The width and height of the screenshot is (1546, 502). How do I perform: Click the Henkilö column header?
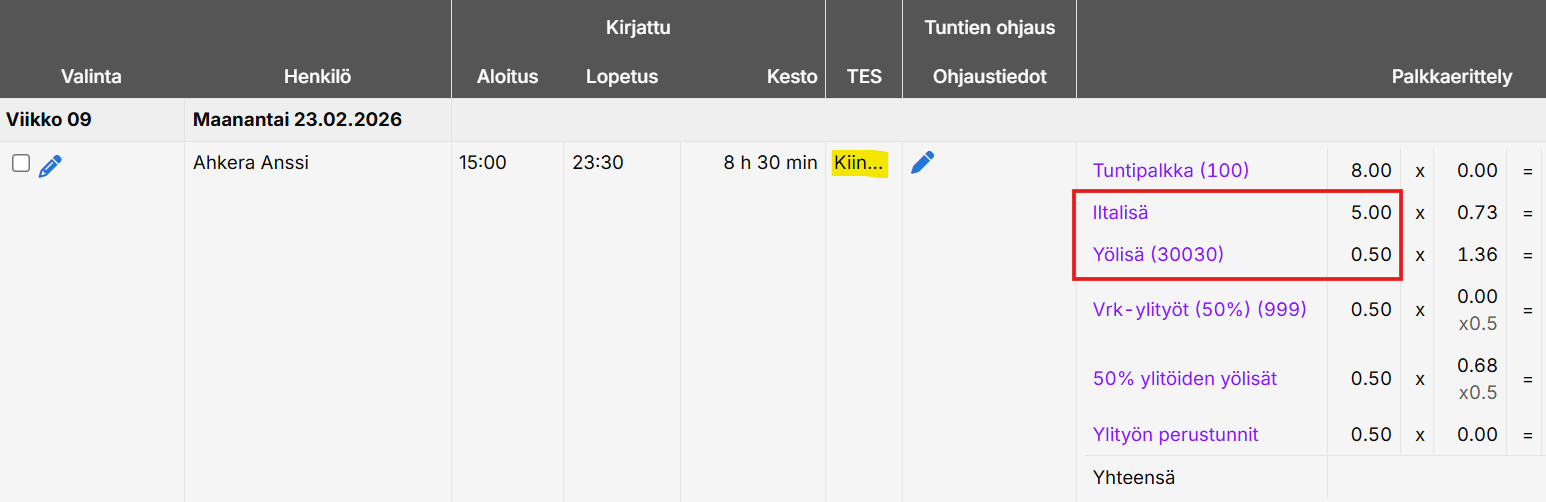(317, 77)
